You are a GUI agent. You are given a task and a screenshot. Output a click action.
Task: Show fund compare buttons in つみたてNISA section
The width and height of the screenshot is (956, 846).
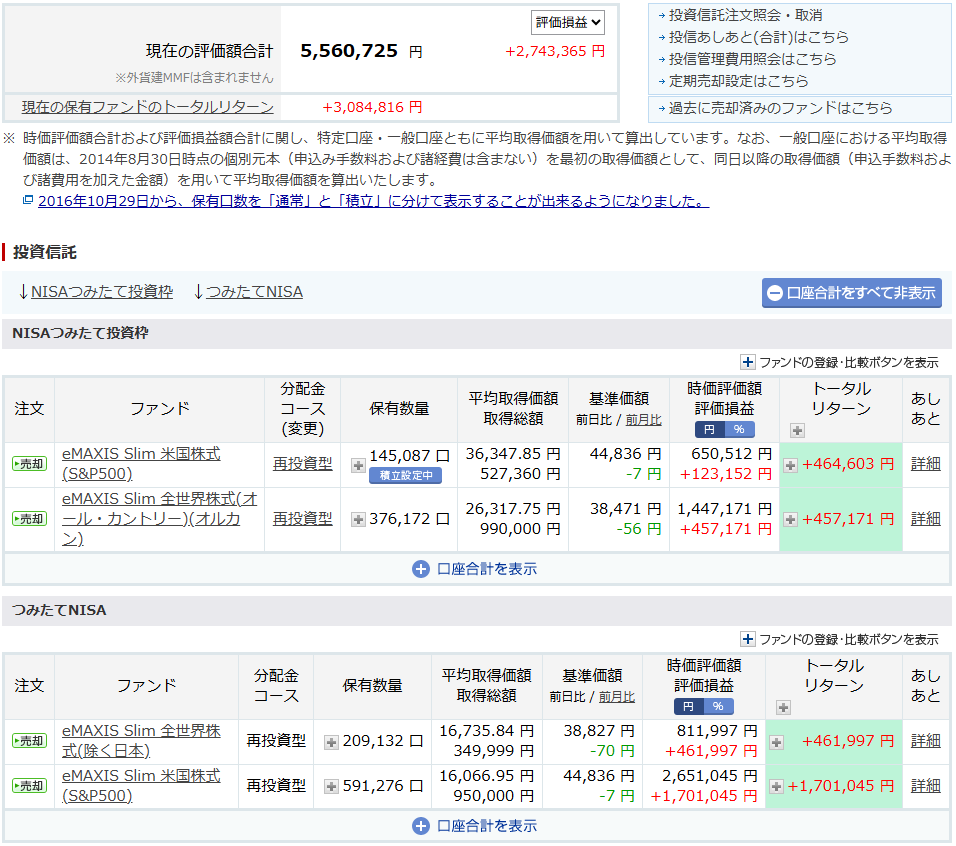[x=840, y=639]
